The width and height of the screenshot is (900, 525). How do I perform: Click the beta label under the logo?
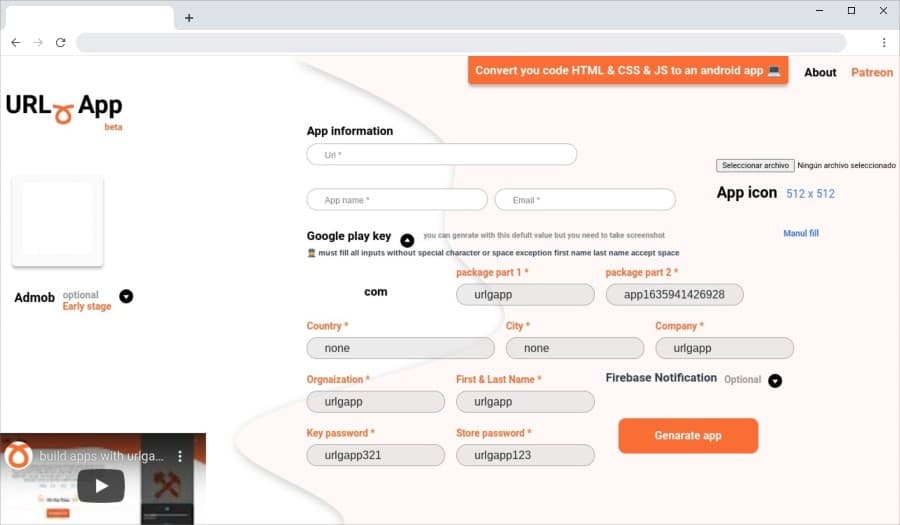coord(113,127)
